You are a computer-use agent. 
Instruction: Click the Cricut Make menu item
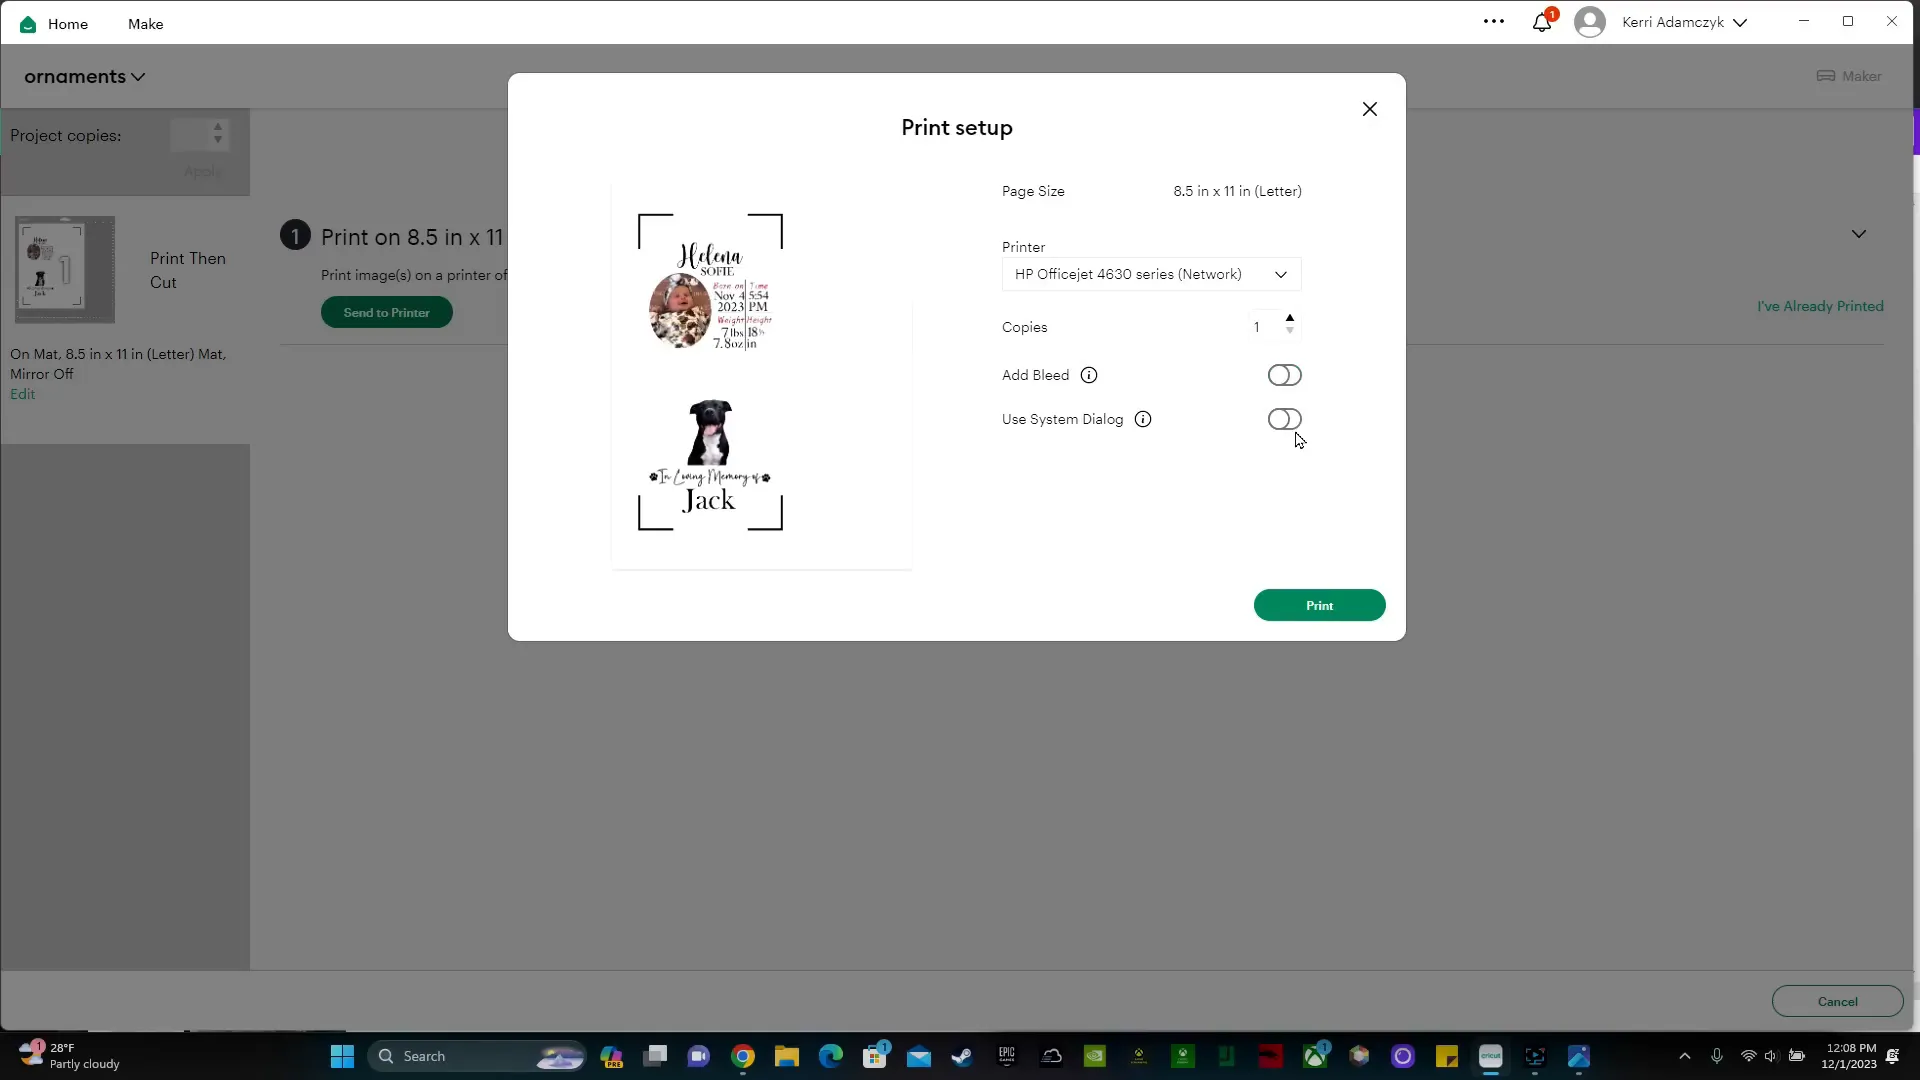[x=145, y=22]
